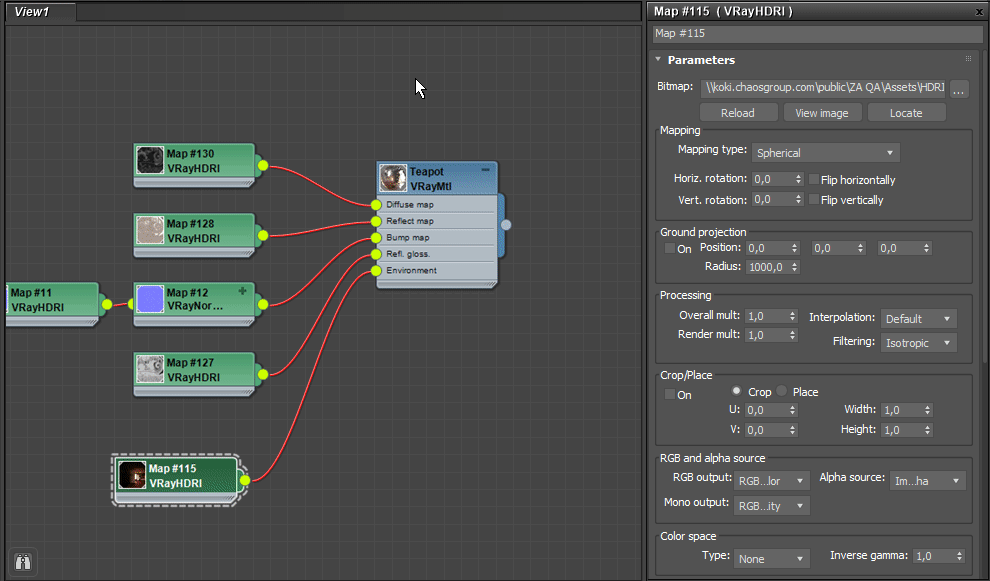The image size is (990, 581).
Task: Collapse the Teapot node with minus icon
Action: pos(486,171)
